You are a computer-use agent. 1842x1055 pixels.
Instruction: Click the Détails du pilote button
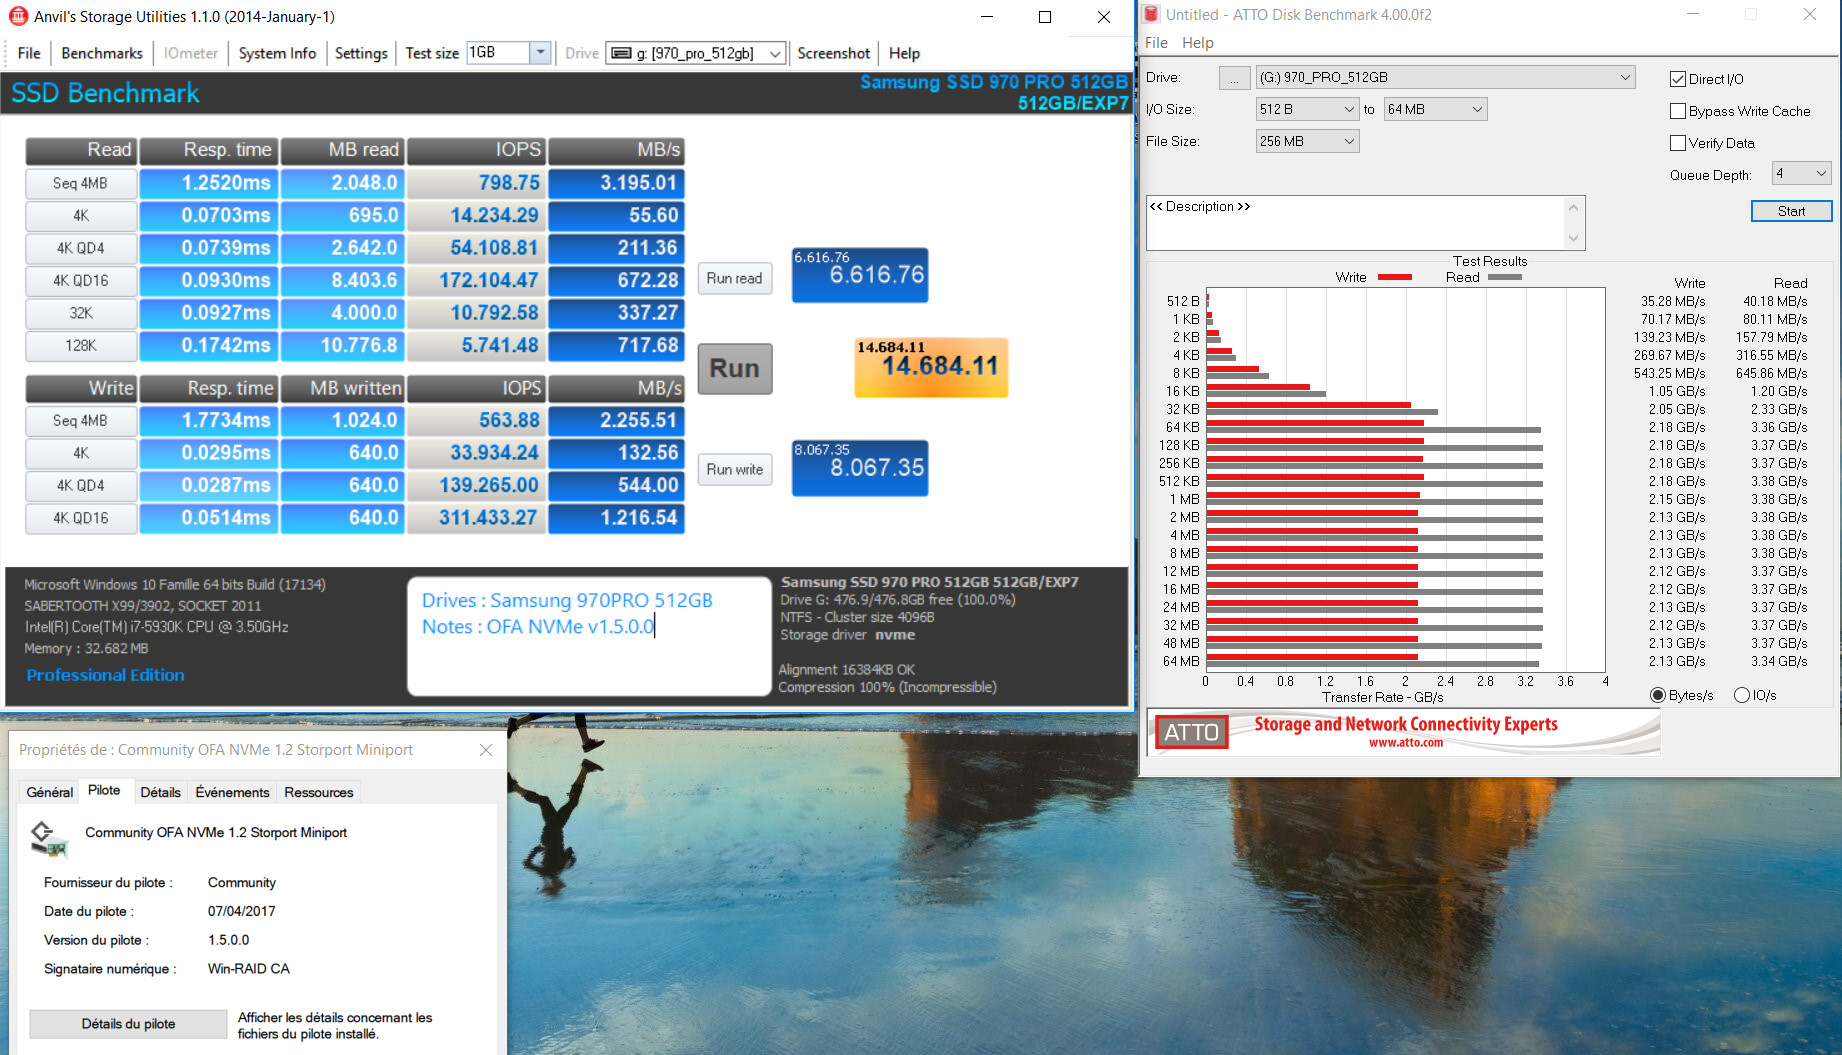click(x=128, y=1023)
